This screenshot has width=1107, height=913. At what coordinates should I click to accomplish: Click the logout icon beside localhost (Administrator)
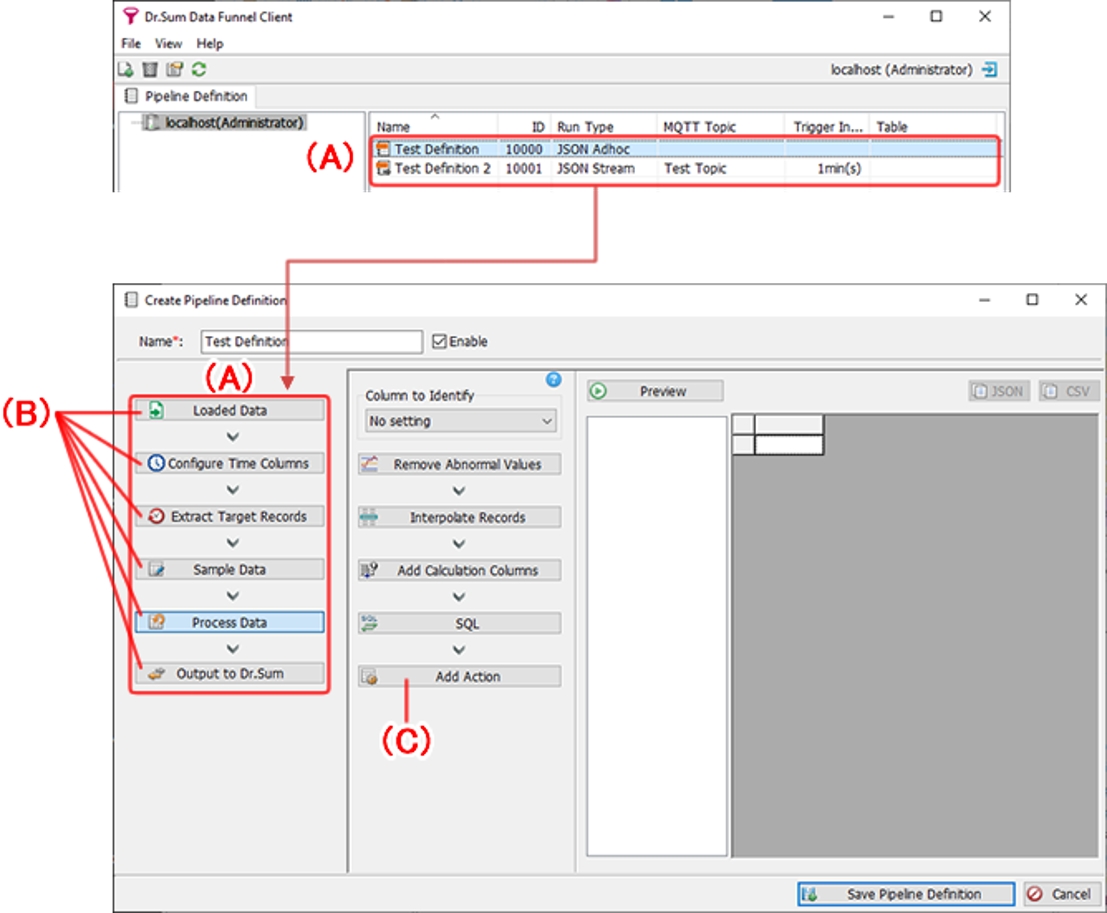point(989,70)
